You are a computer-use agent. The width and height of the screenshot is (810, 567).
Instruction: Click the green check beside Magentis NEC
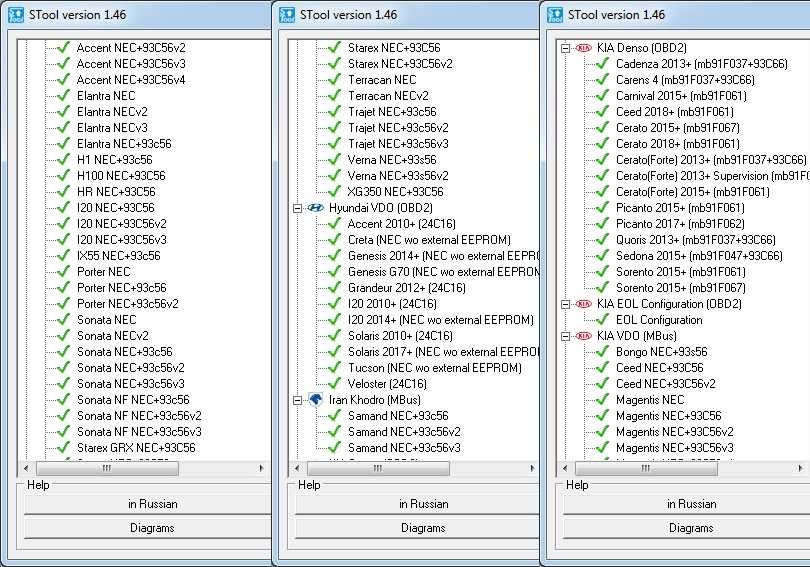pyautogui.click(x=602, y=400)
